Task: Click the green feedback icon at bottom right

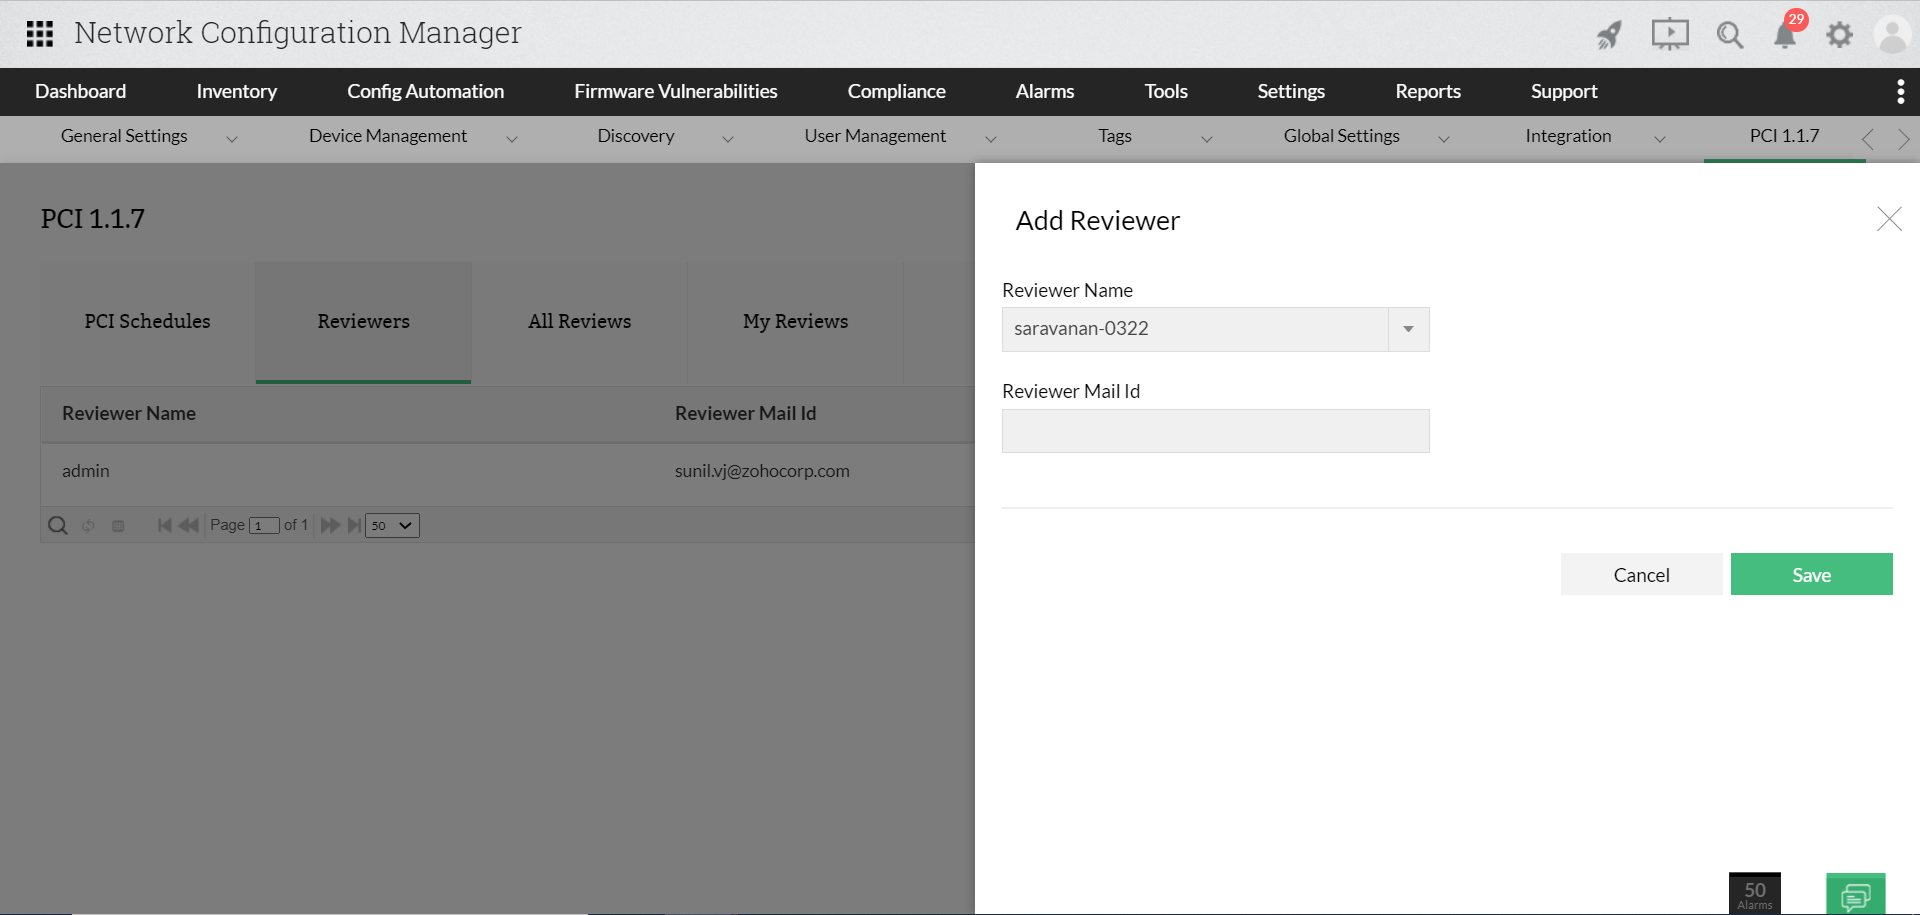Action: click(x=1856, y=894)
